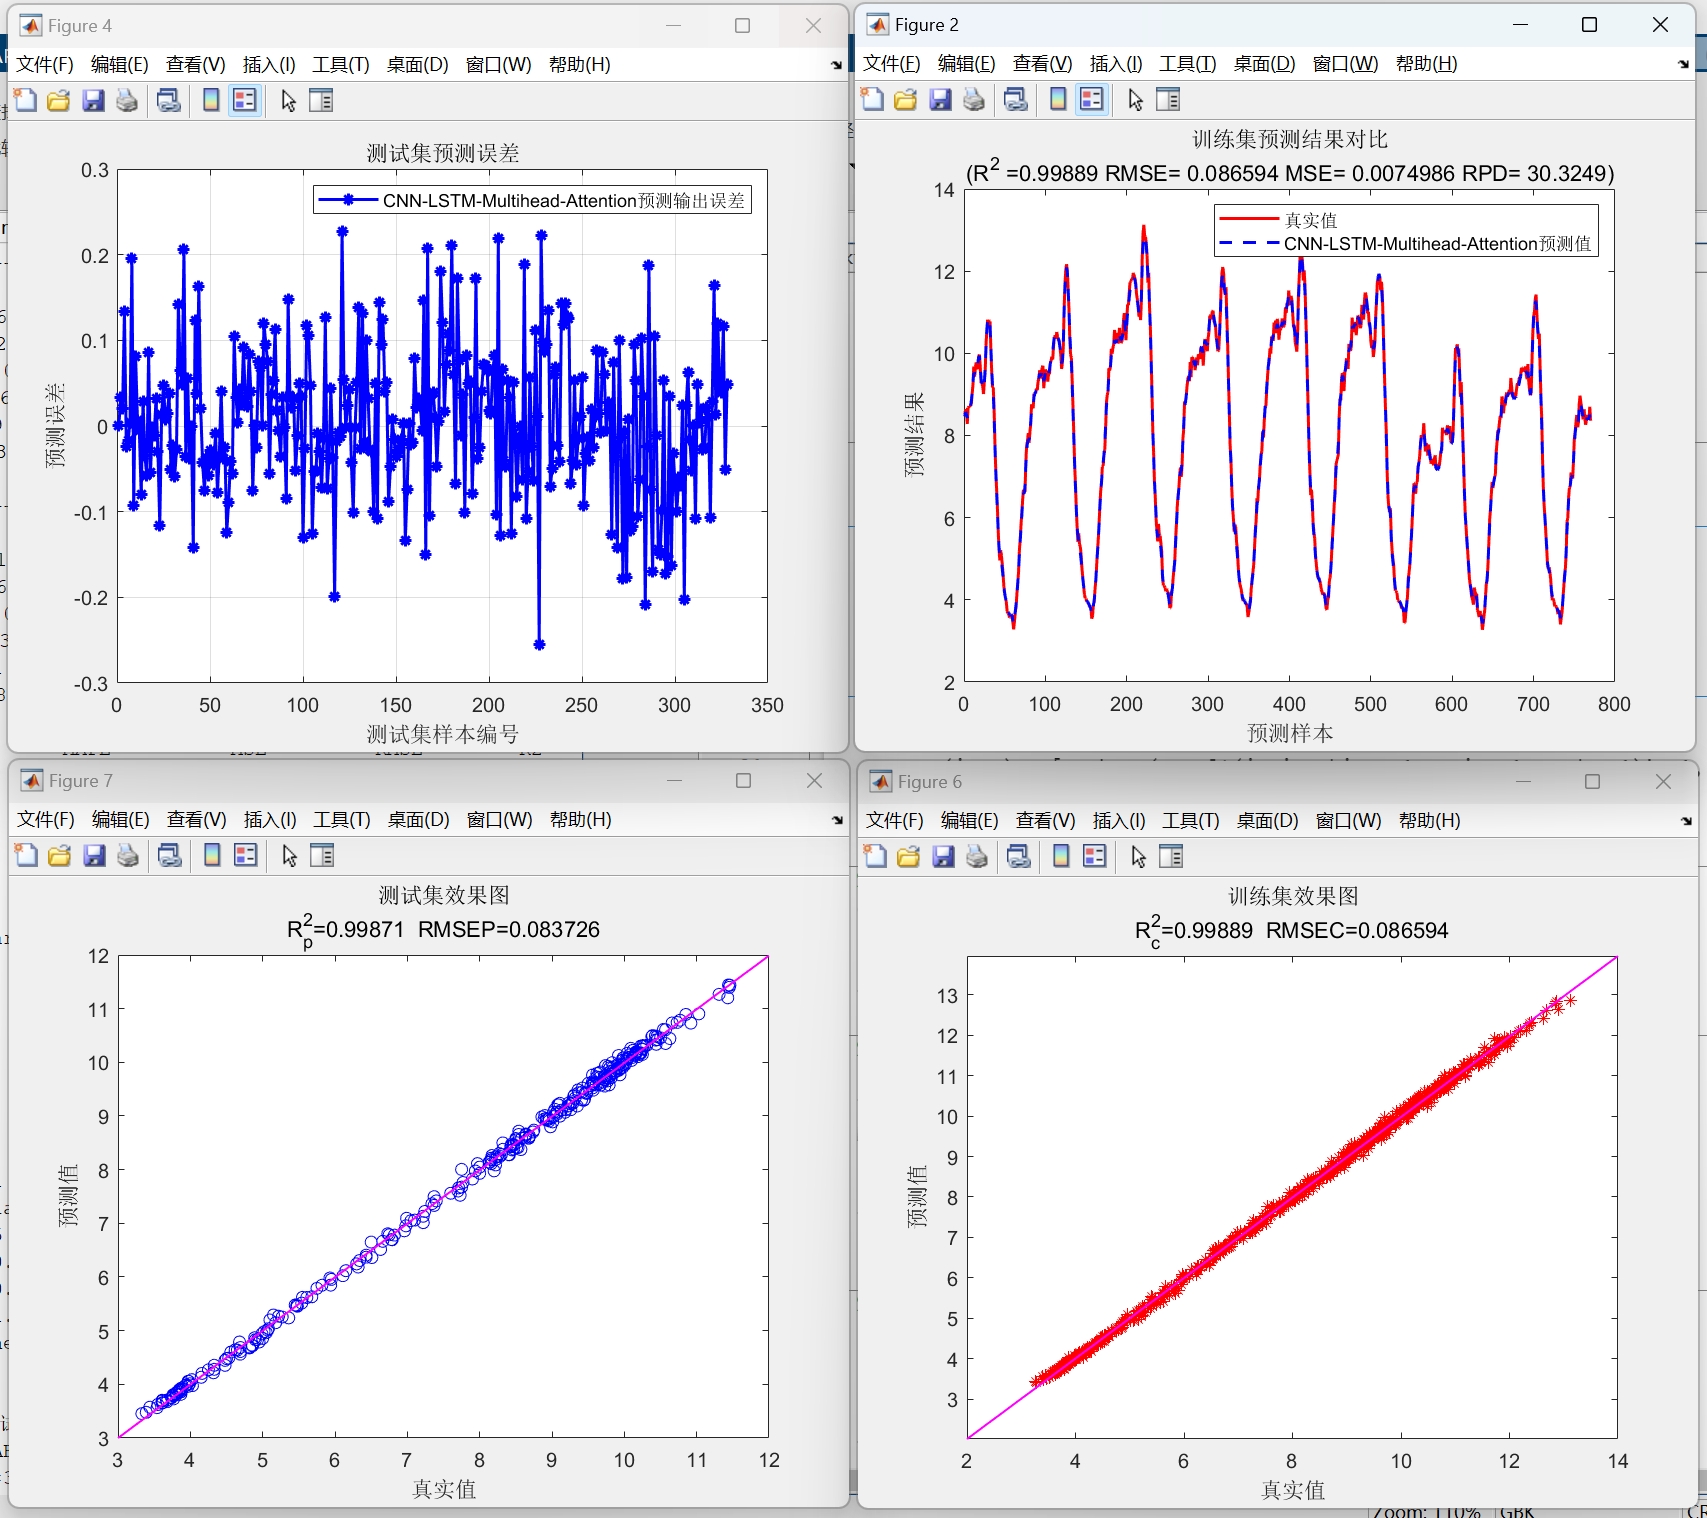The width and height of the screenshot is (1707, 1518).
Task: Select the Print Figure icon in Figure 6
Action: coord(977,857)
